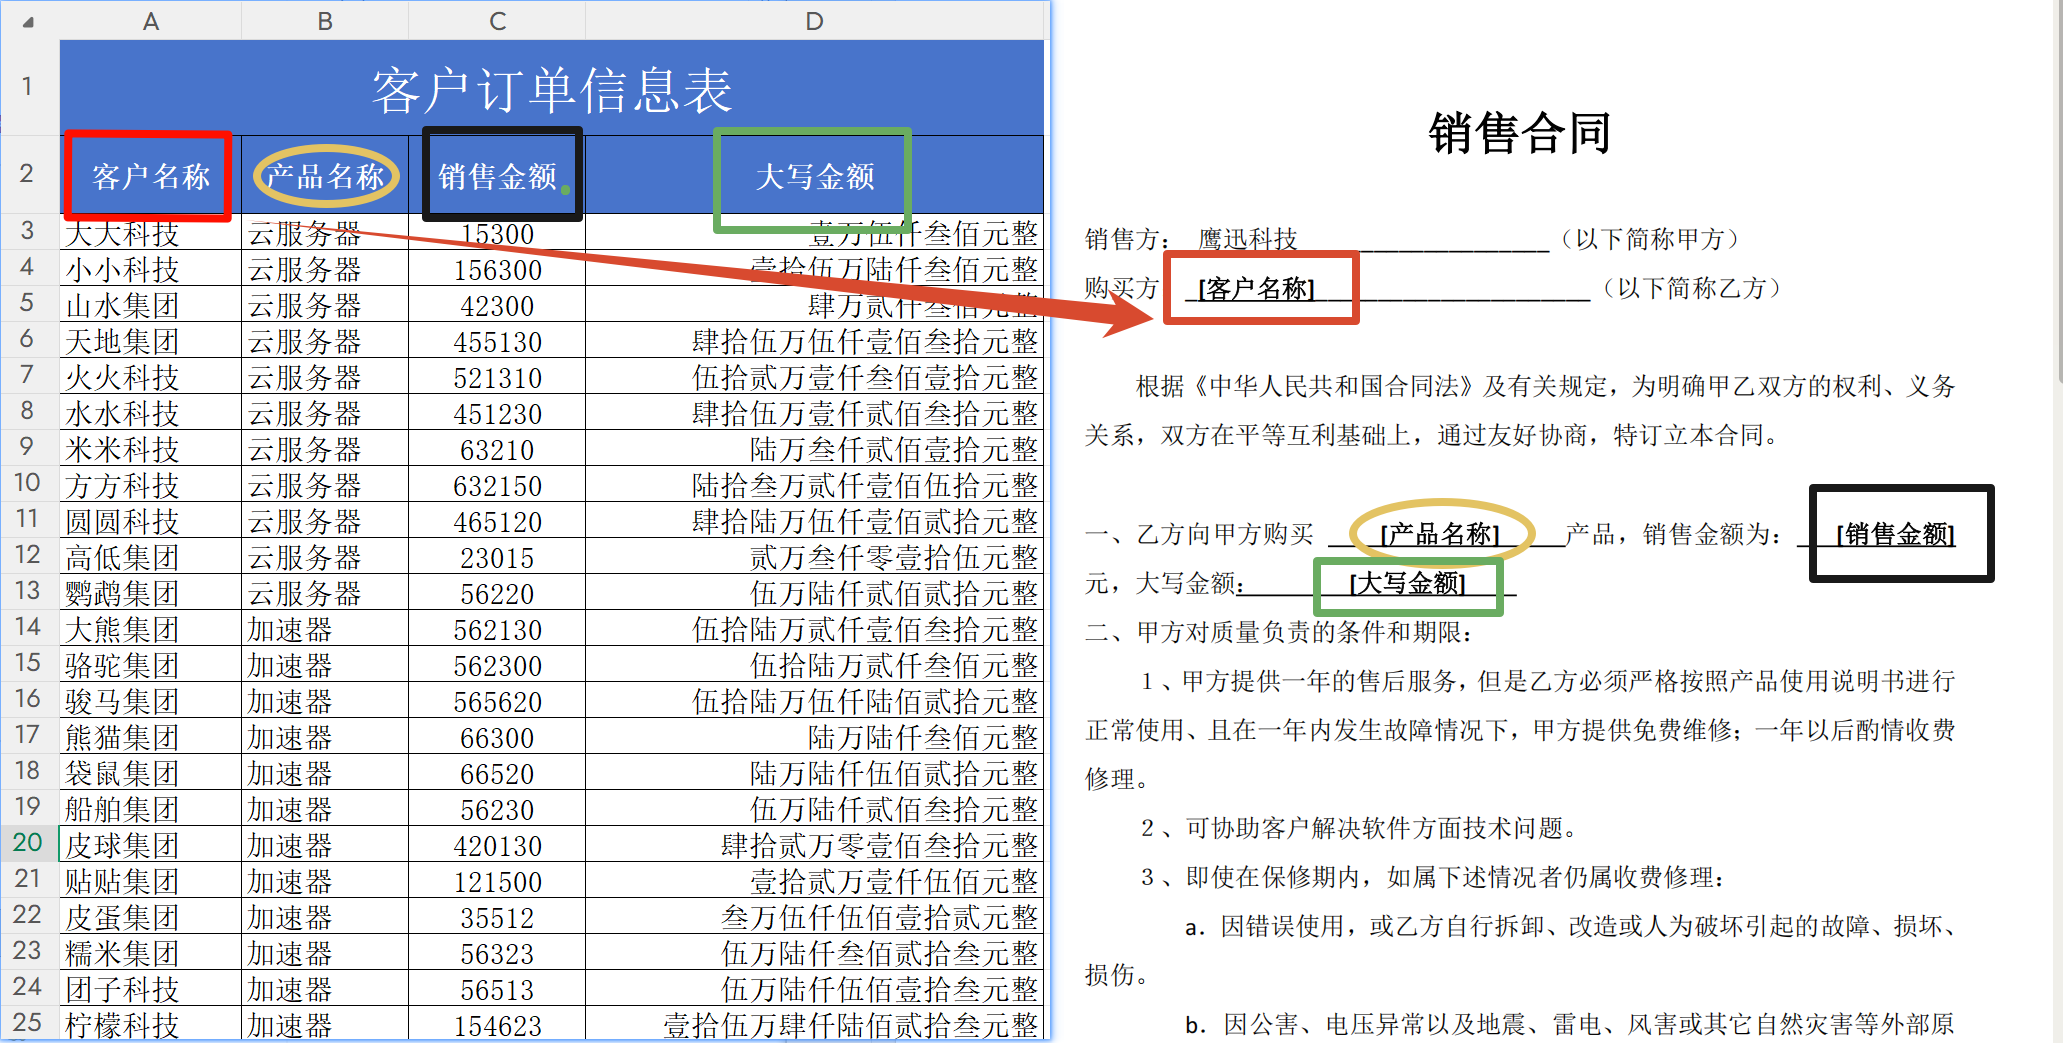Select column header B
Image resolution: width=2063 pixels, height=1043 pixels.
(324, 20)
